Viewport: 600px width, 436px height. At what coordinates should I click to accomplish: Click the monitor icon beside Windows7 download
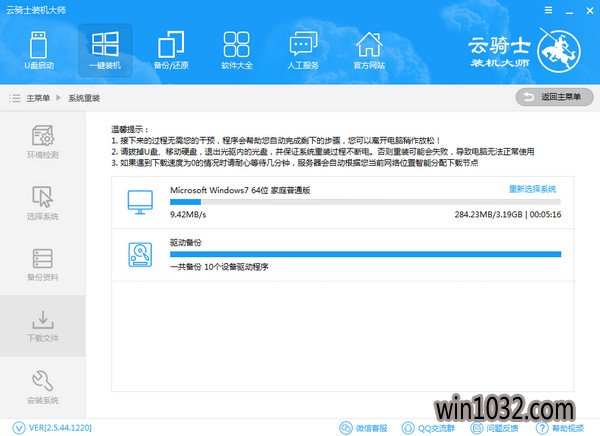[x=140, y=202]
